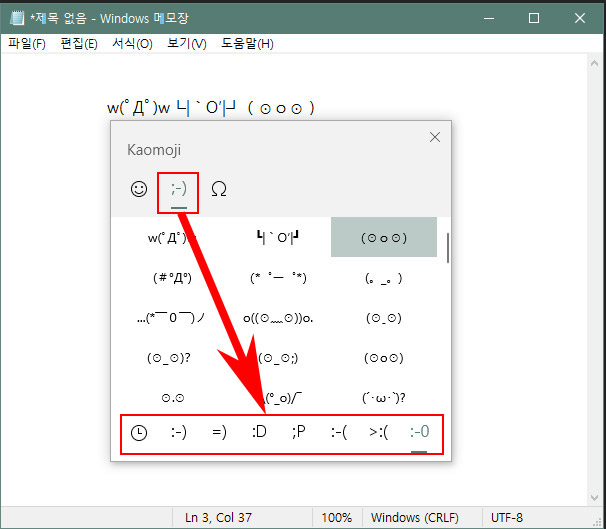Viewport: 606px width, 529px height.
Task: Maximize the Notepad window
Action: [534, 18]
